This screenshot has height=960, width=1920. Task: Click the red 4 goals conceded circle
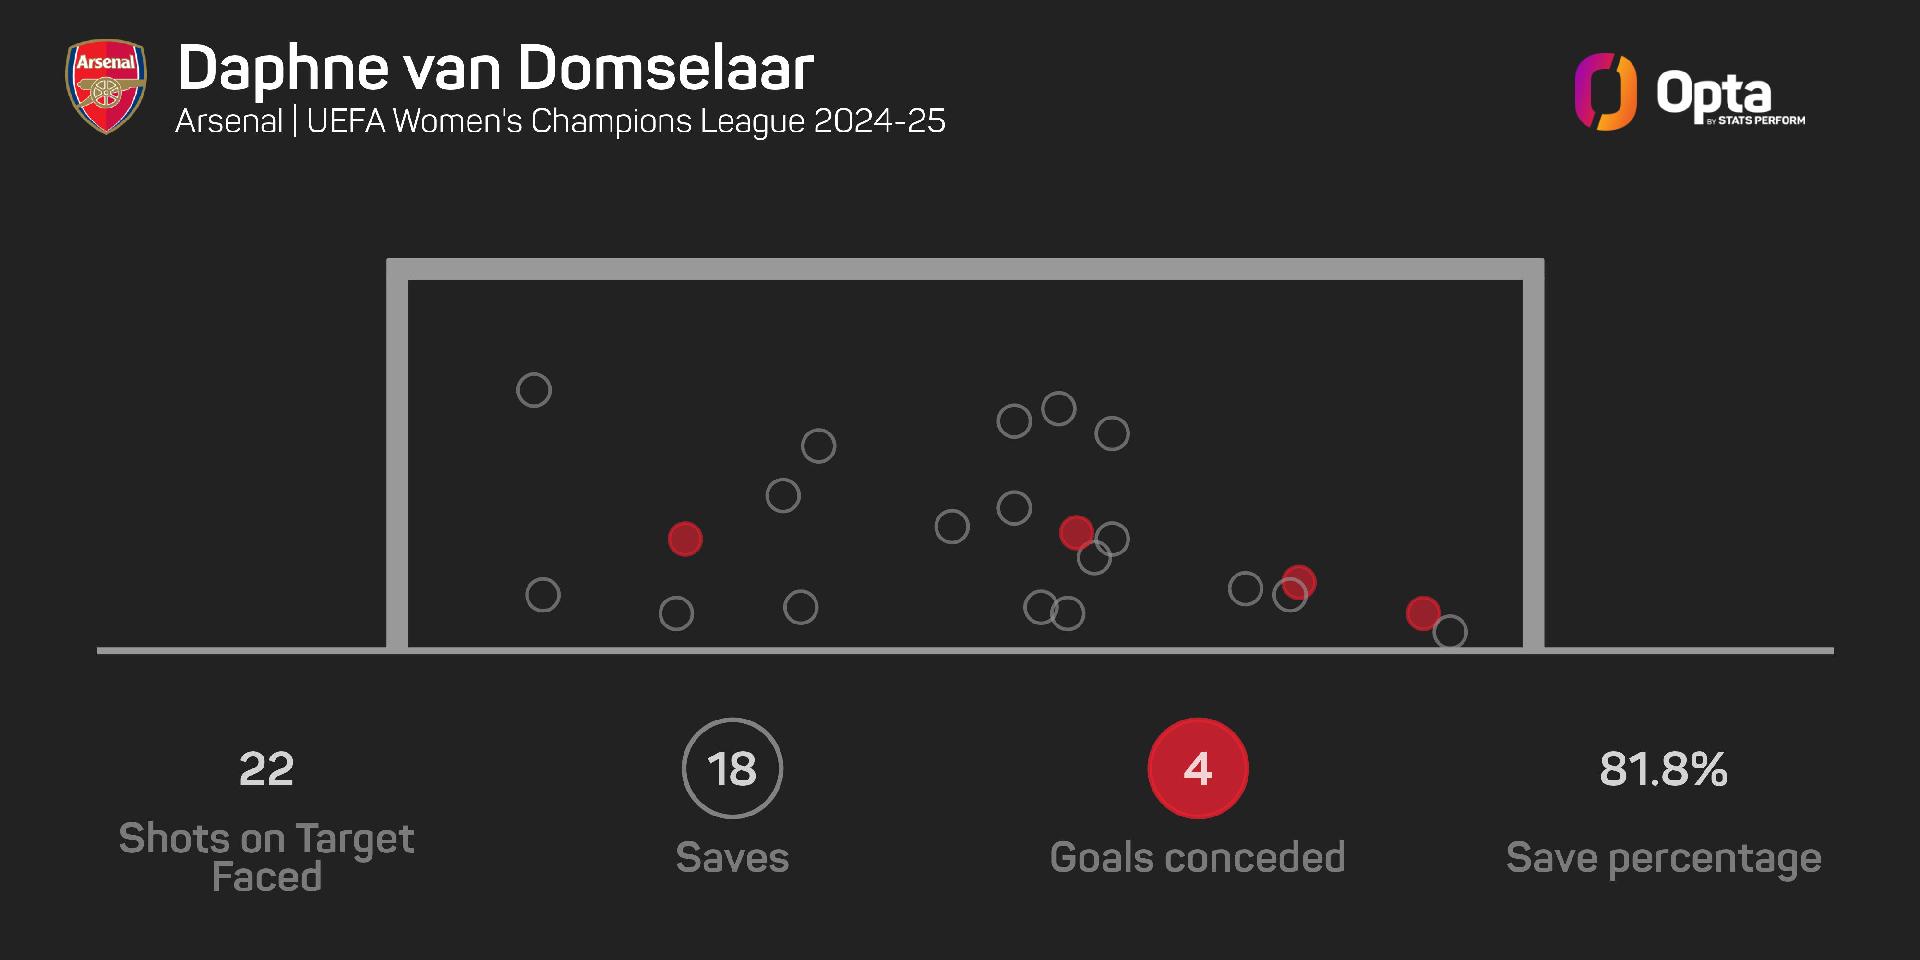click(x=1198, y=768)
